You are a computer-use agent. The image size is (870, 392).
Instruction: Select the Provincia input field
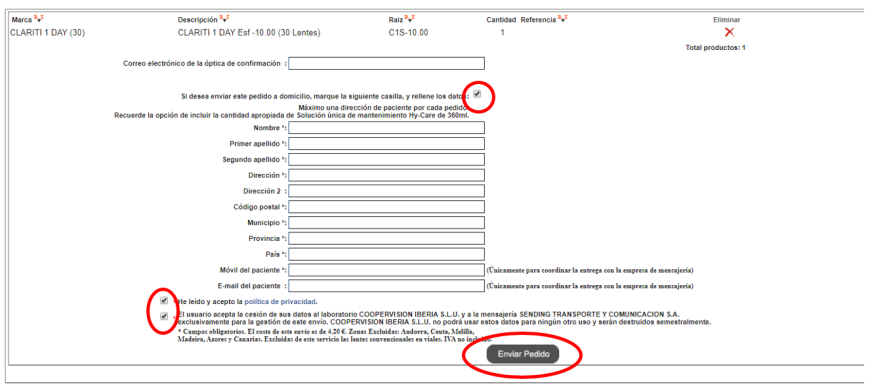click(x=387, y=238)
